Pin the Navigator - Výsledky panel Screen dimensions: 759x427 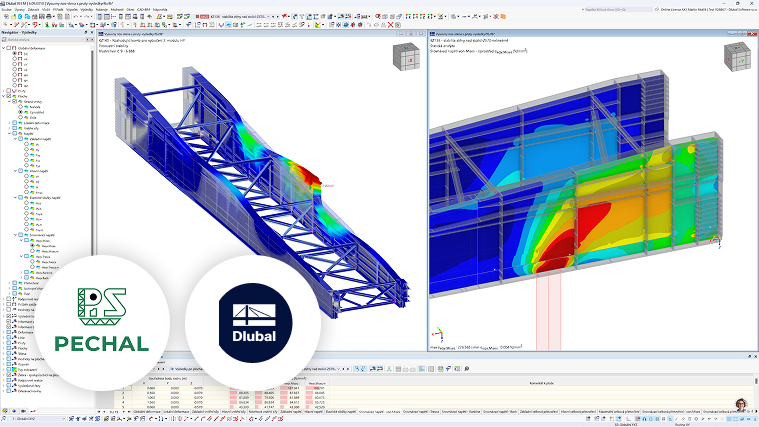(86, 32)
